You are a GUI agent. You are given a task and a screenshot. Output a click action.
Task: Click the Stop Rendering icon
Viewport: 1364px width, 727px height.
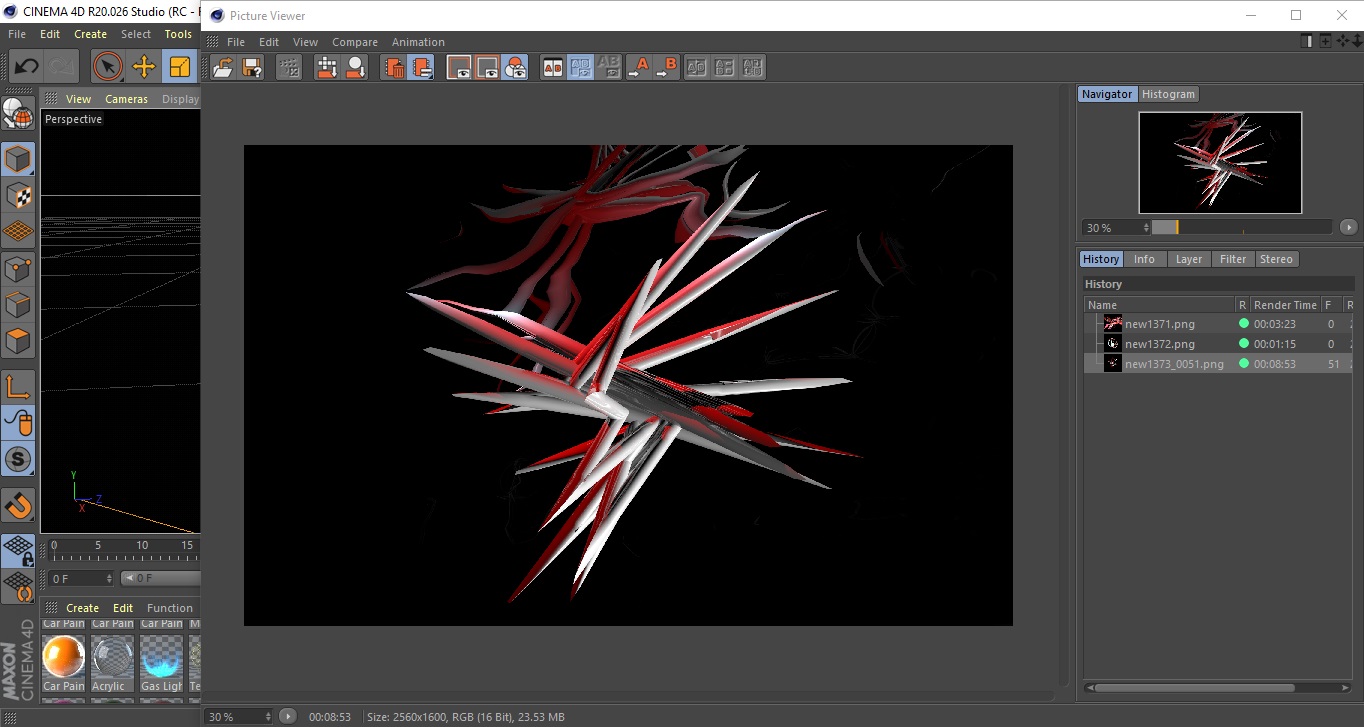tap(289, 67)
